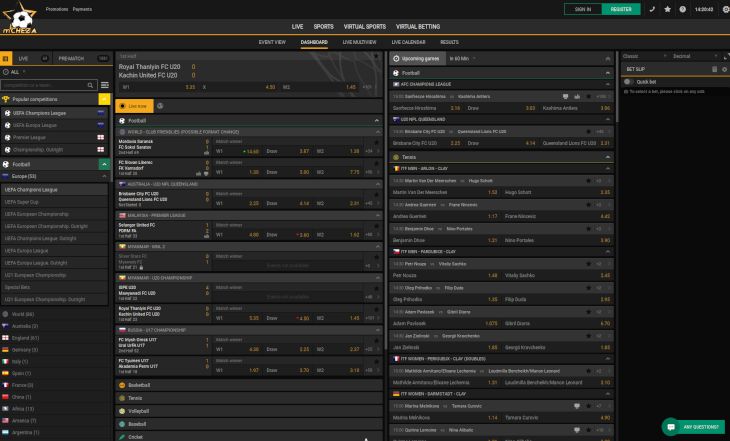Image resolution: width=730 pixels, height=441 pixels.
Task: Click the mCHEZA logo
Action: click(x=20, y=18)
